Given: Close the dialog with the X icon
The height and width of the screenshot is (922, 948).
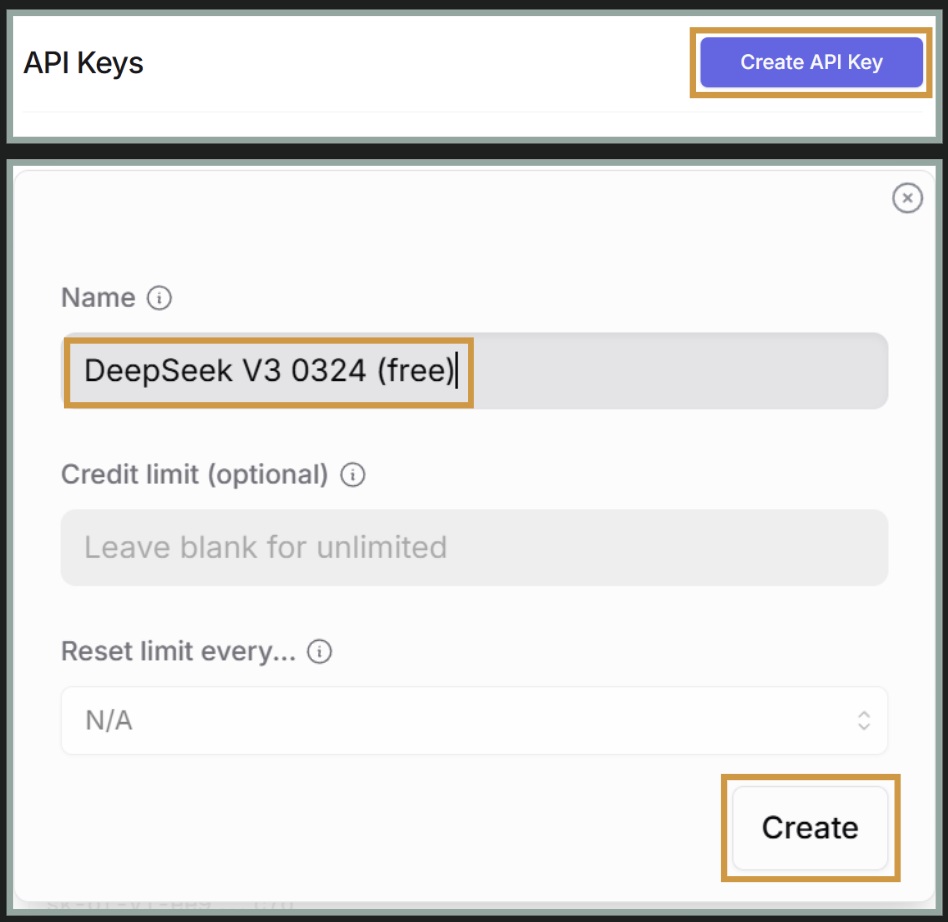Looking at the screenshot, I should click(x=906, y=199).
